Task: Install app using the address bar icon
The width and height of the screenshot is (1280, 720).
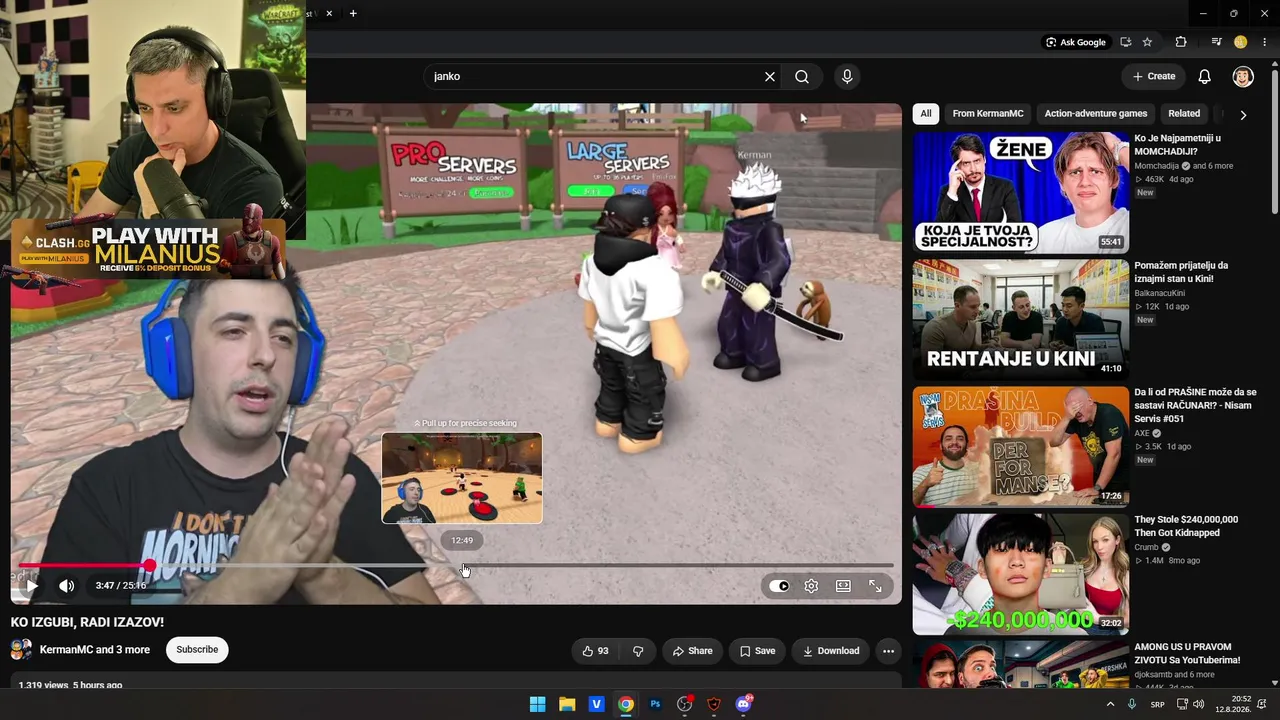Action: [x=1126, y=42]
